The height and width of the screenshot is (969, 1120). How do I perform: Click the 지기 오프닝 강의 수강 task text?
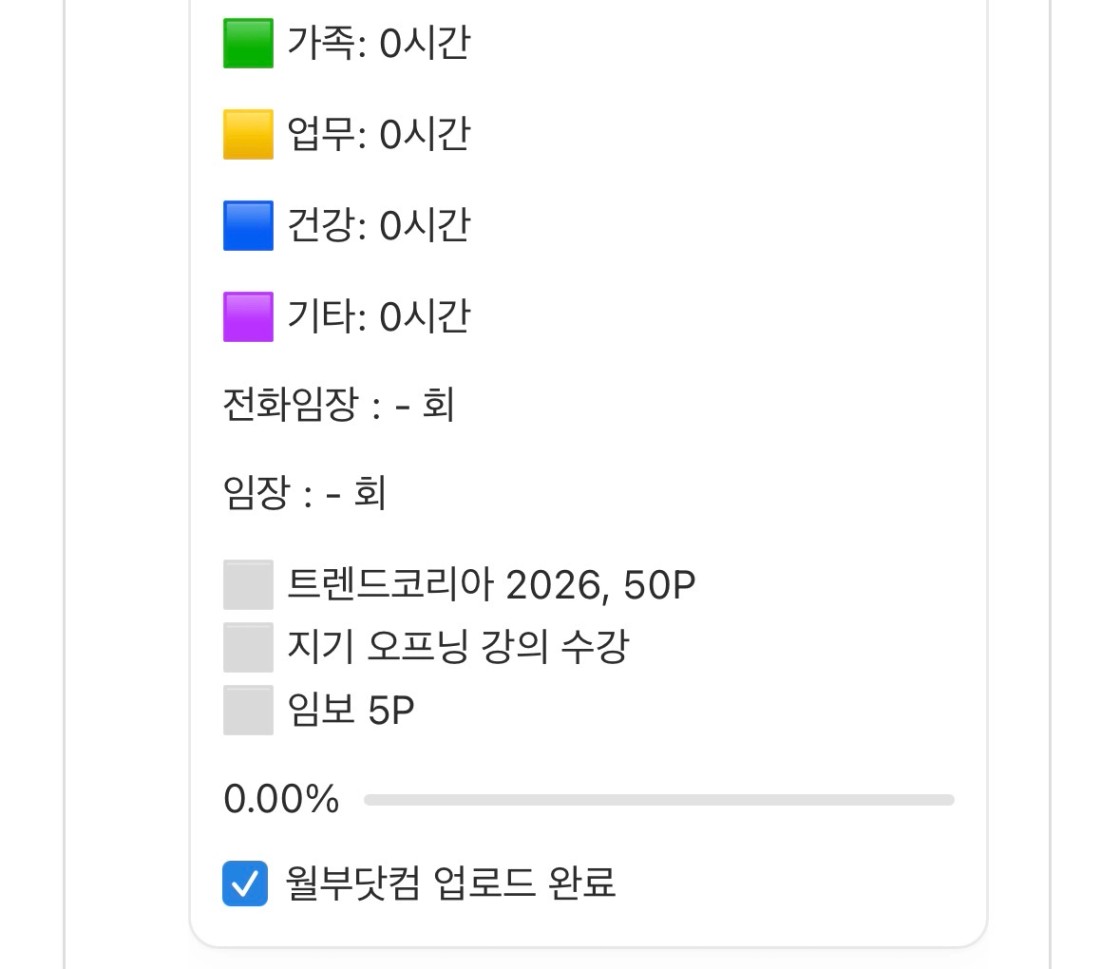[458, 647]
